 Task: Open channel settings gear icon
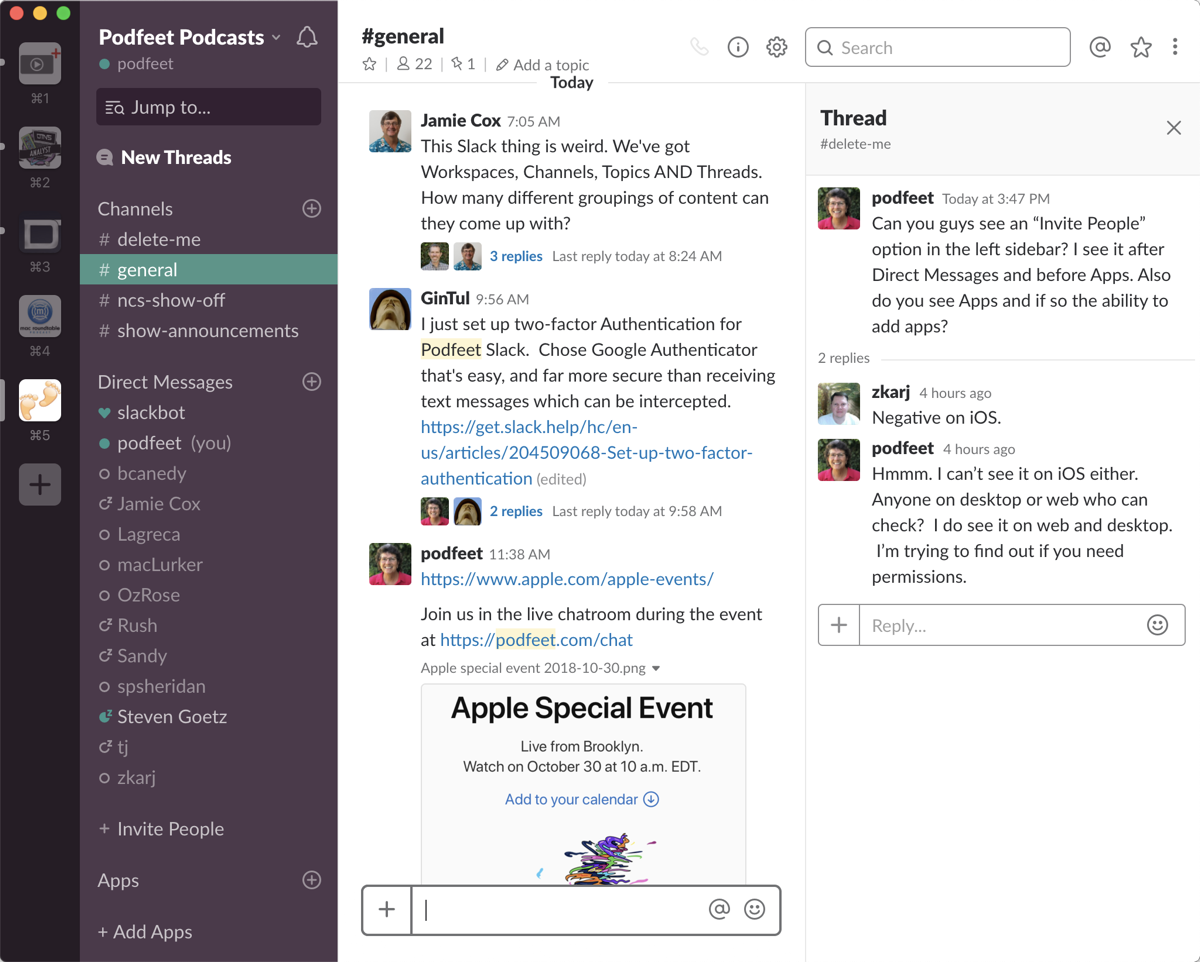[x=777, y=47]
